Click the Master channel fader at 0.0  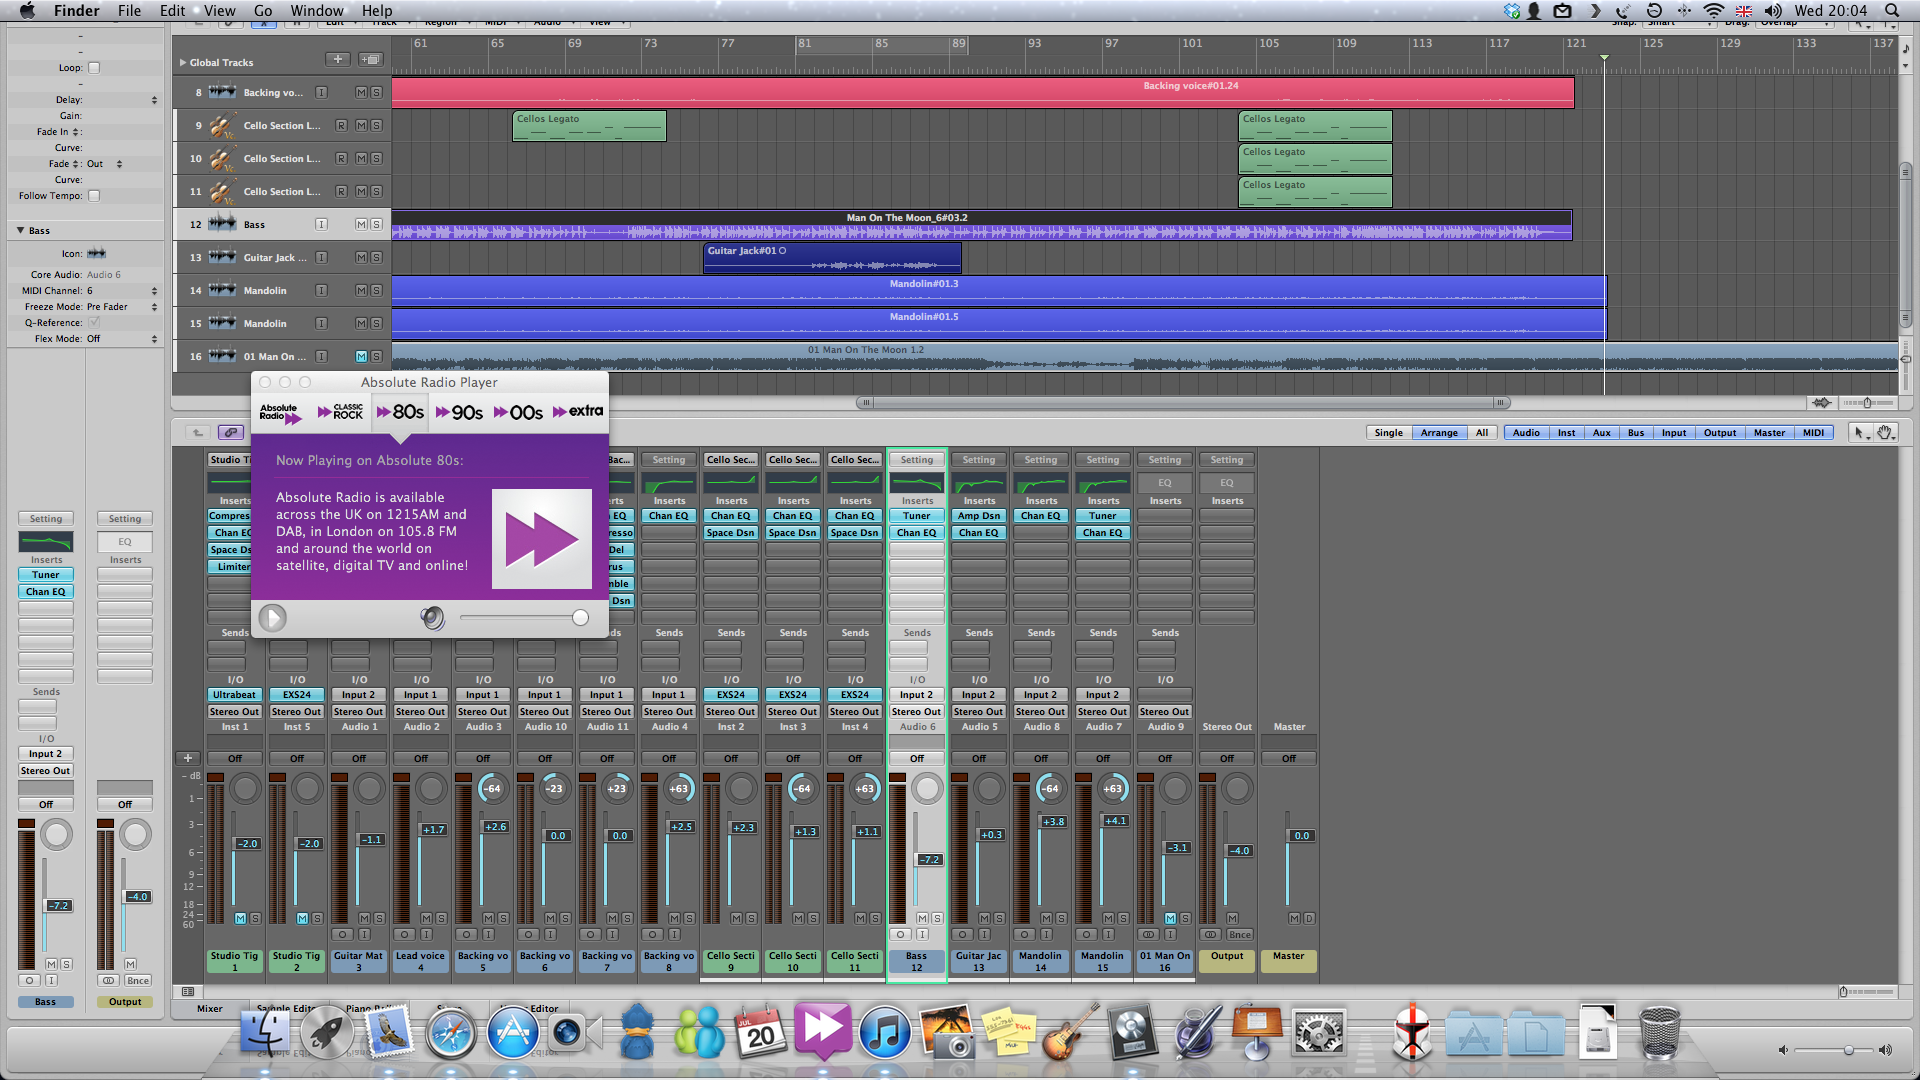coord(1301,836)
